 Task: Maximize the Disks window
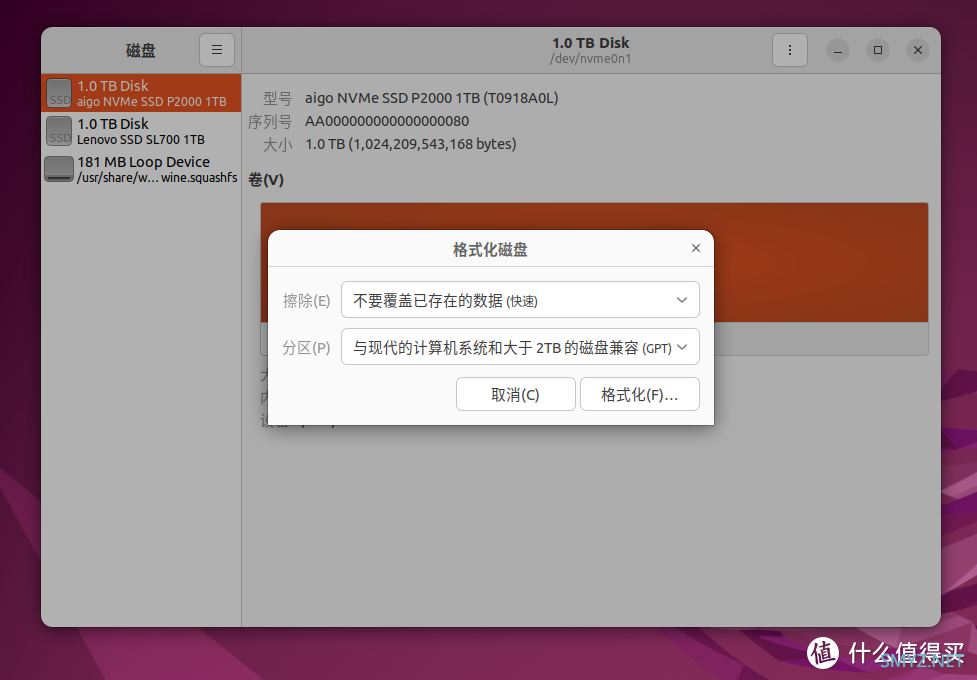878,50
